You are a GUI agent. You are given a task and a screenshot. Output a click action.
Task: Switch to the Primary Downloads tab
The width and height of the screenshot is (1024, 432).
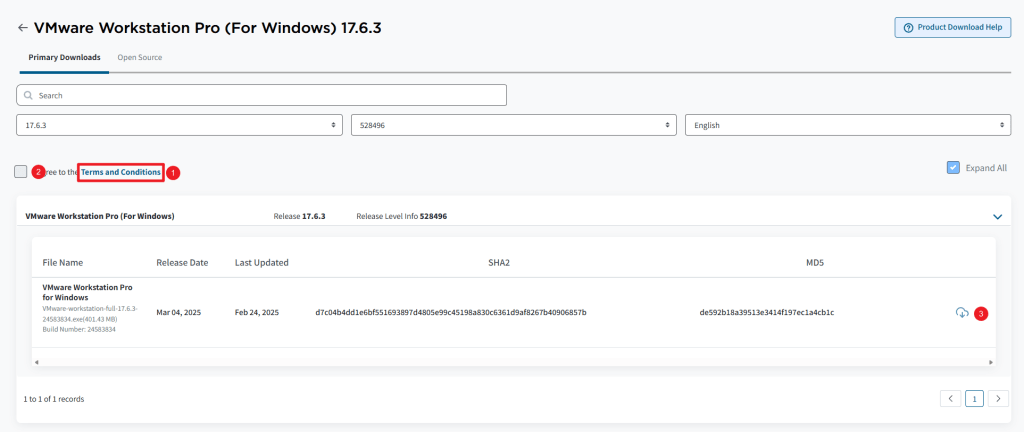[x=64, y=57]
